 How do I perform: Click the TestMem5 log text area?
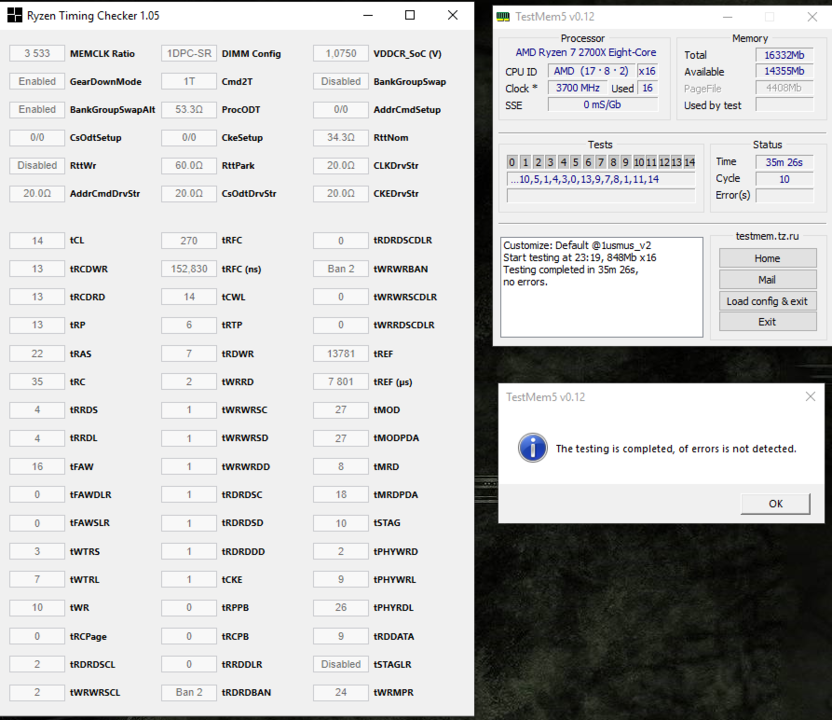(602, 287)
